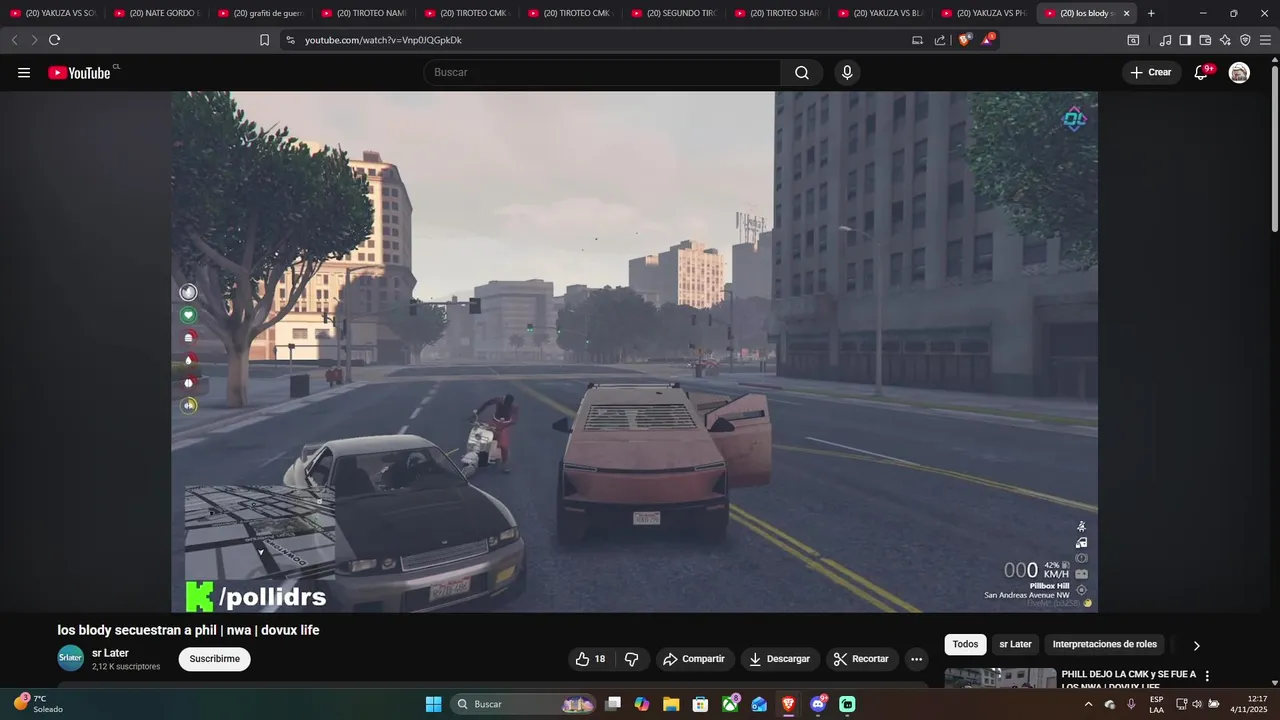Go forward in the browser
Viewport: 1280px width, 720px height.
(x=34, y=40)
